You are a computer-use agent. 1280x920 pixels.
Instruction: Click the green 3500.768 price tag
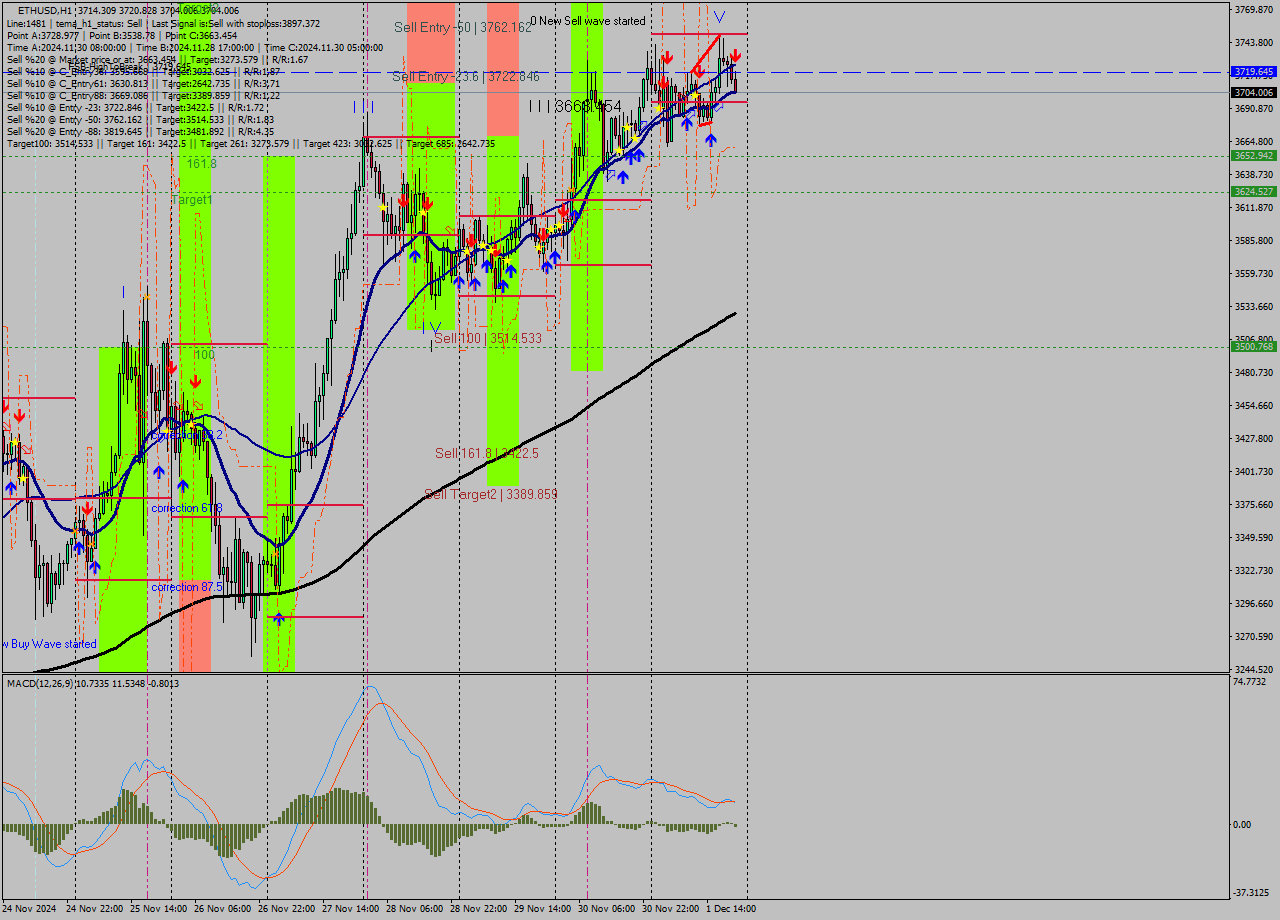(x=1253, y=347)
